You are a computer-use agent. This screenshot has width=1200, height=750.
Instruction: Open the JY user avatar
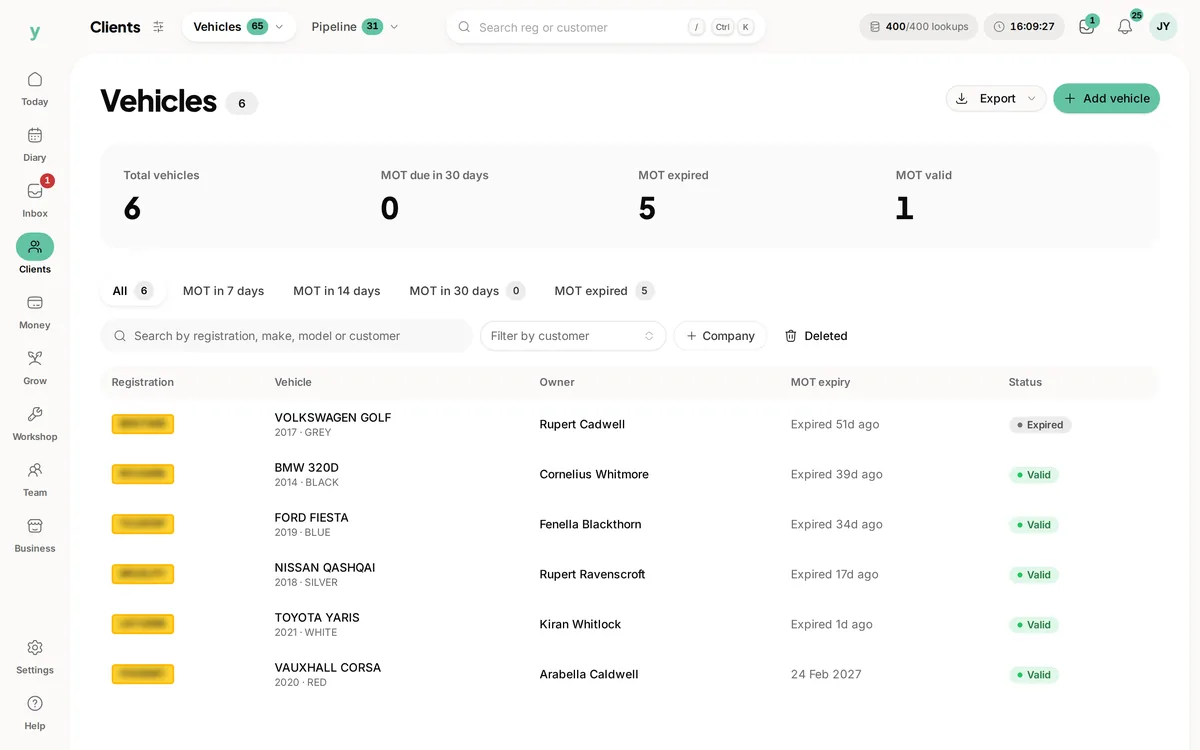(x=1163, y=27)
